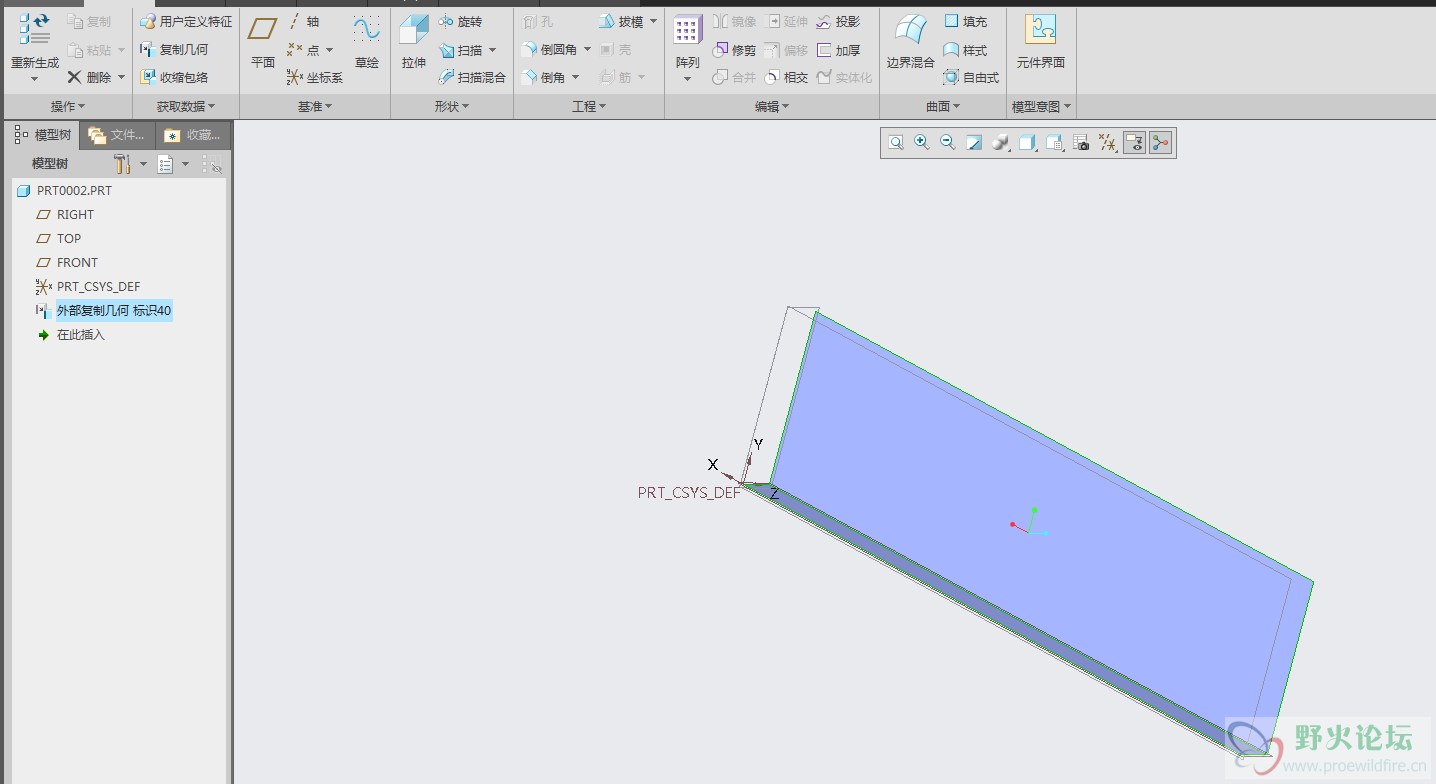Select PRT_CSYS_DEF in model tree

[88, 286]
